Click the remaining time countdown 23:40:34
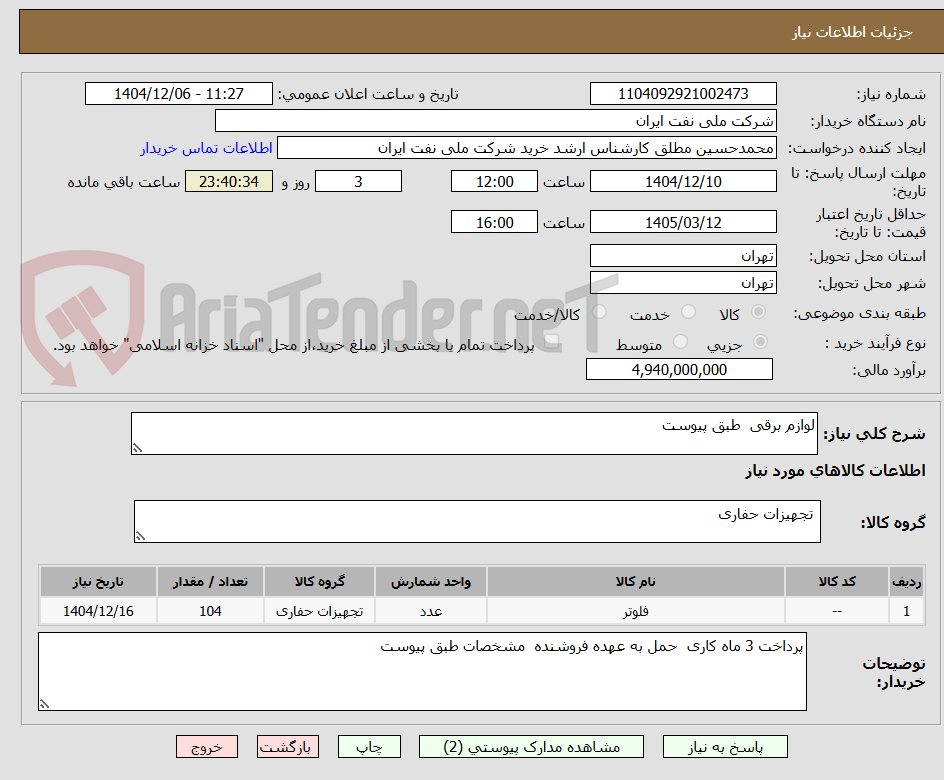Image resolution: width=944 pixels, height=780 pixels. tap(229, 181)
